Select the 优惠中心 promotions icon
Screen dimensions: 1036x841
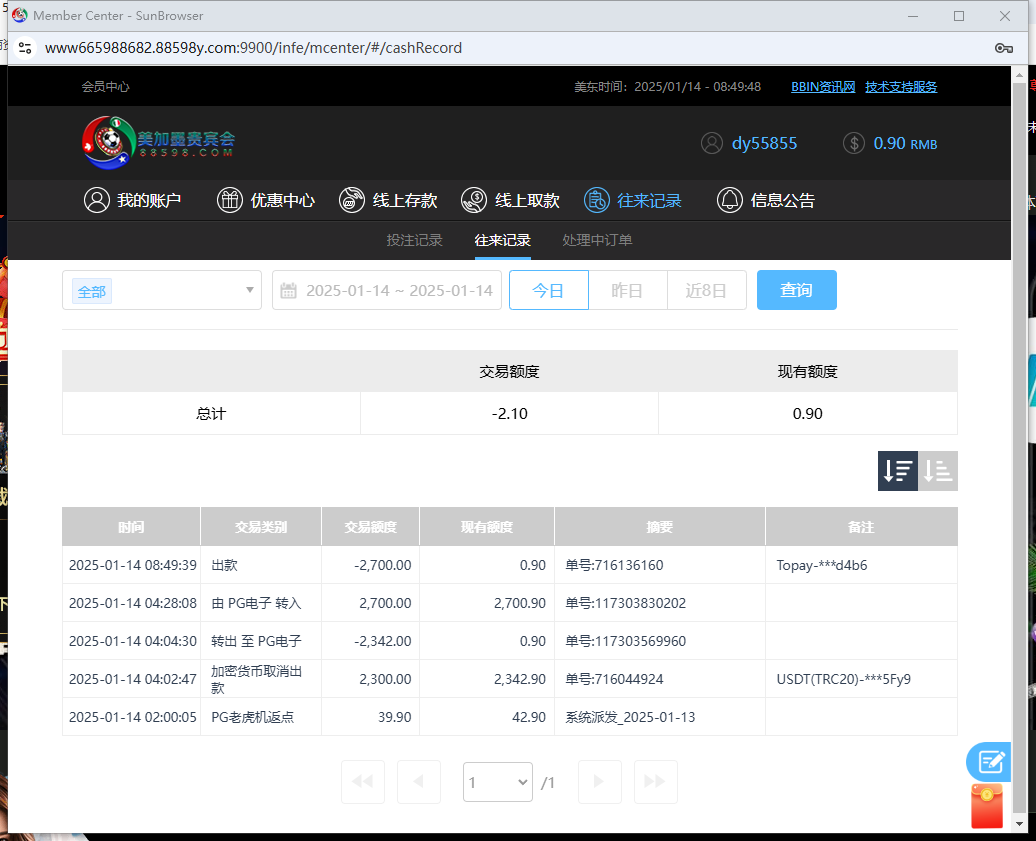[229, 200]
